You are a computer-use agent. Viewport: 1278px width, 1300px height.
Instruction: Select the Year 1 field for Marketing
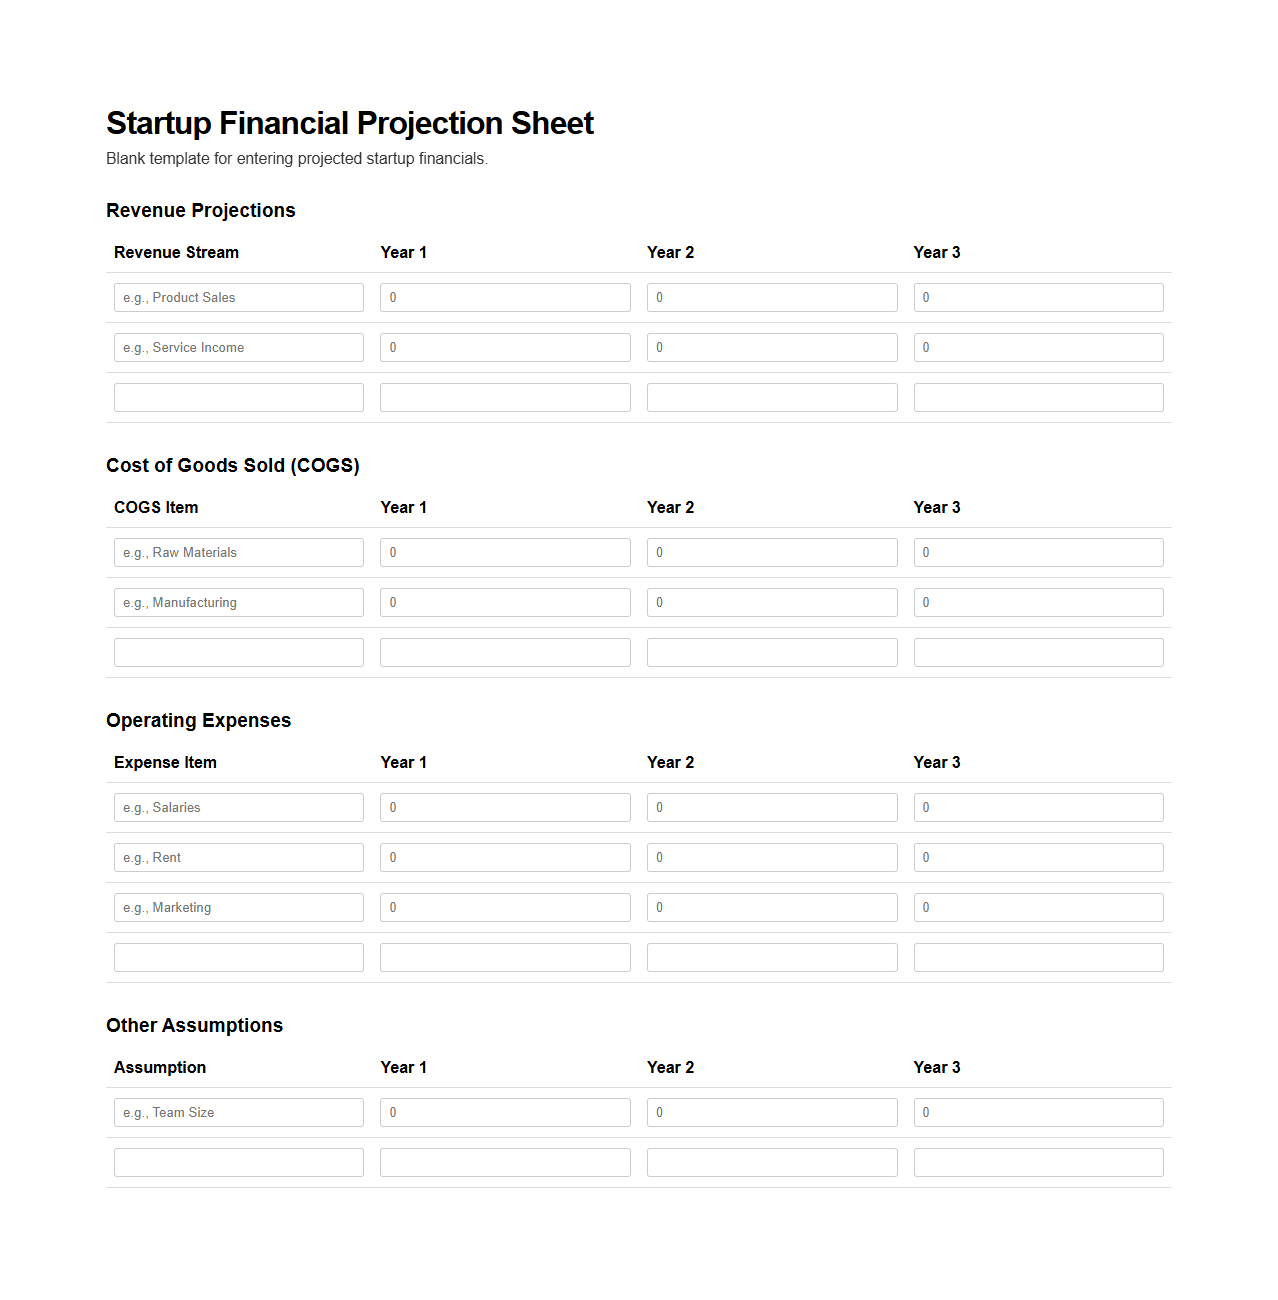coord(504,907)
